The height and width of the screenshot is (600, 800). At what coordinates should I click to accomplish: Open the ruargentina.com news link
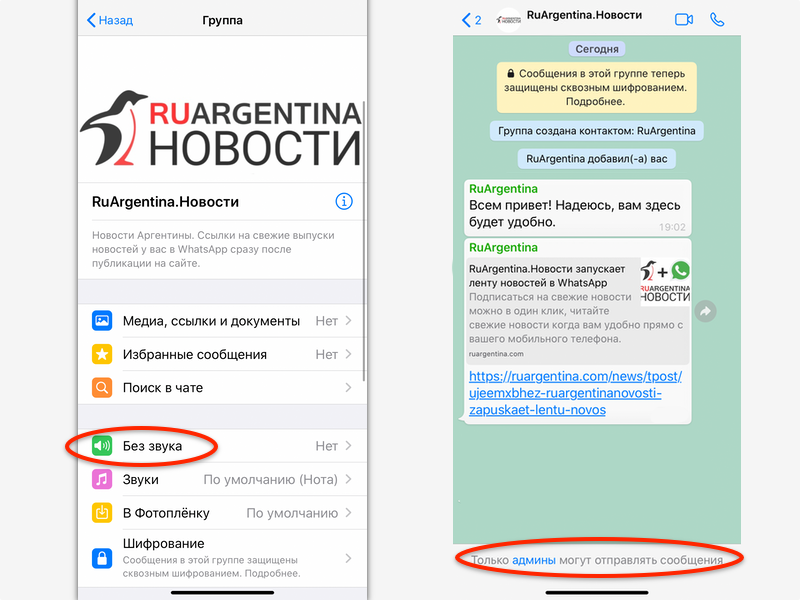576,393
